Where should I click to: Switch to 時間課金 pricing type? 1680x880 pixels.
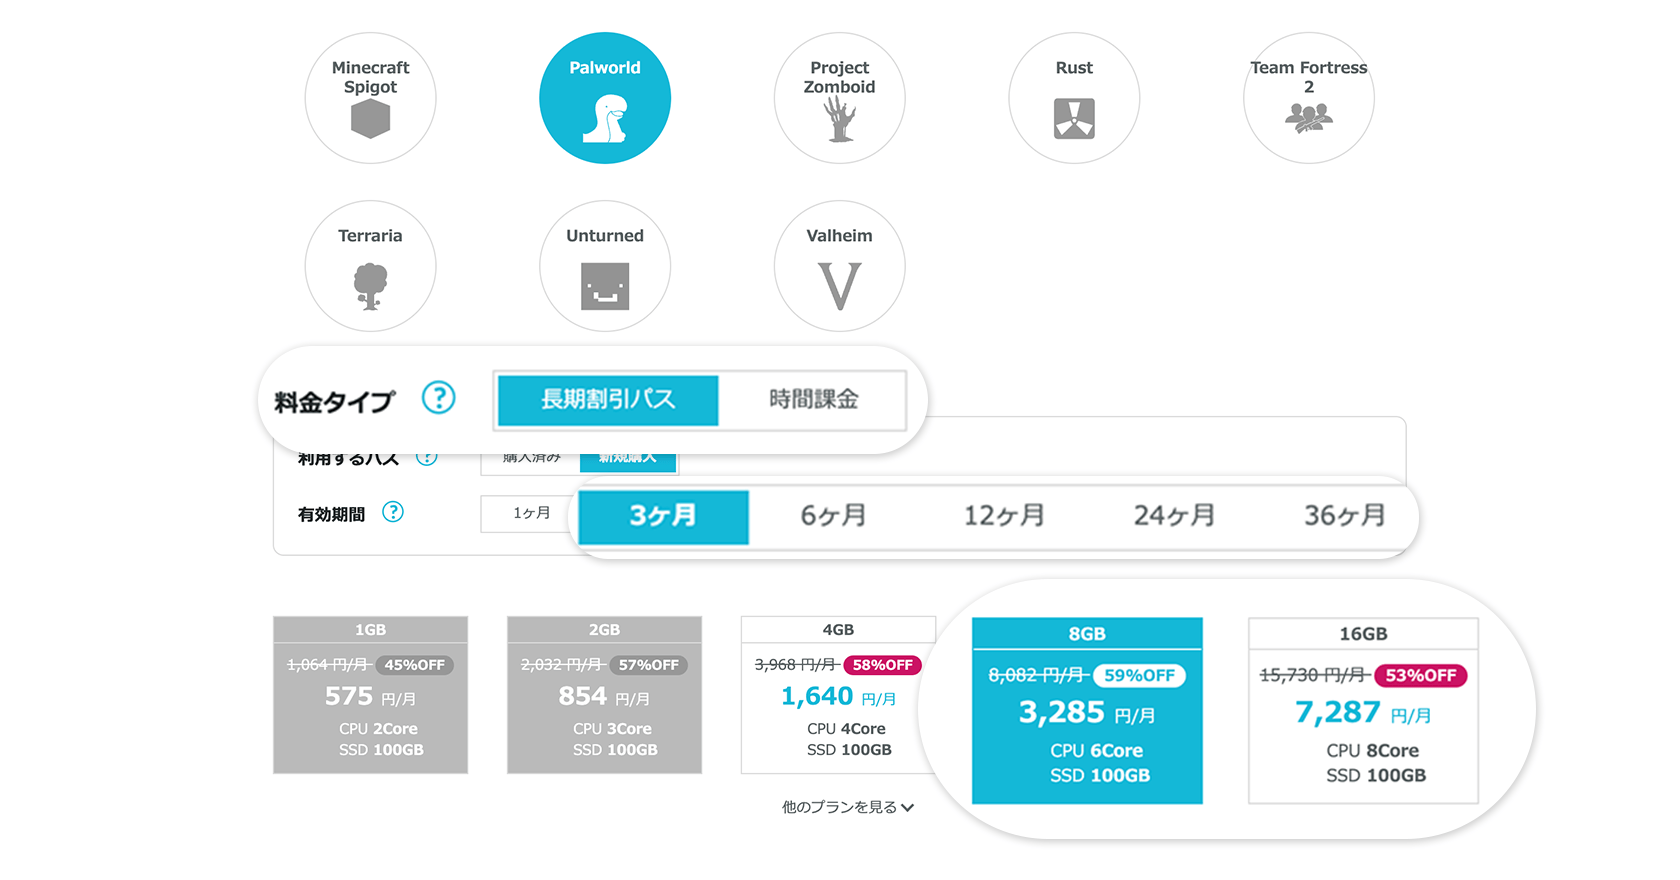[813, 400]
